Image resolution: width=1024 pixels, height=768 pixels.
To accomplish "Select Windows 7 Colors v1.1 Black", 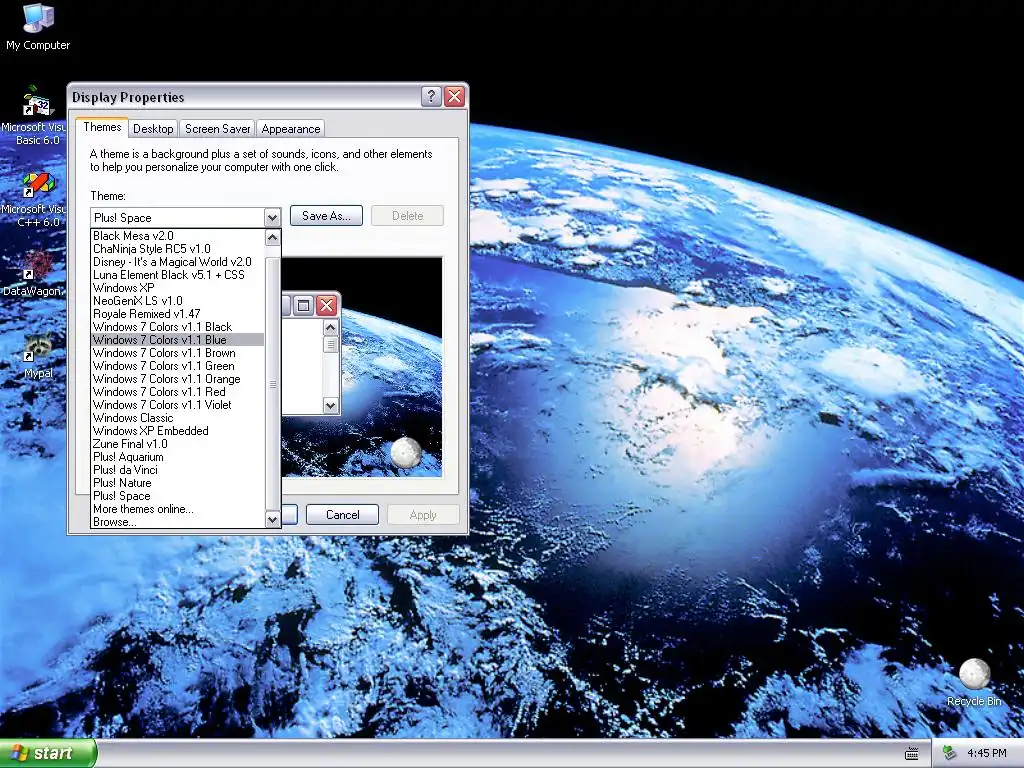I will click(178, 327).
